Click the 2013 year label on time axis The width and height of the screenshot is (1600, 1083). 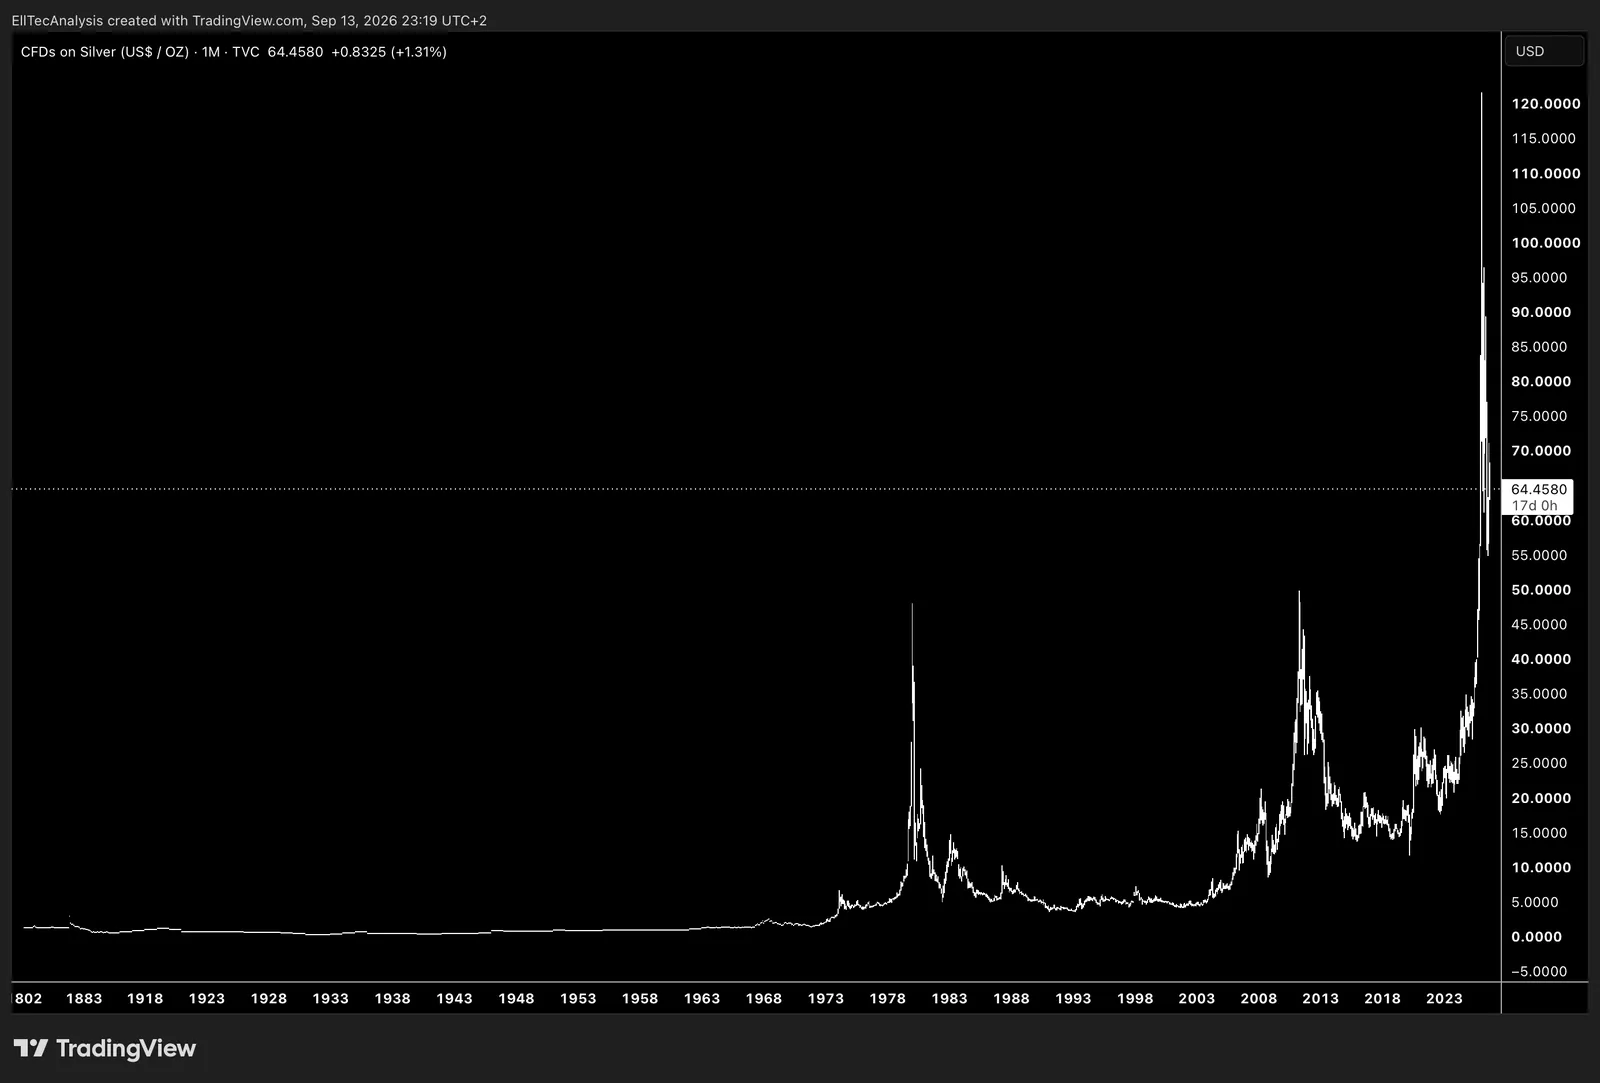click(x=1320, y=998)
